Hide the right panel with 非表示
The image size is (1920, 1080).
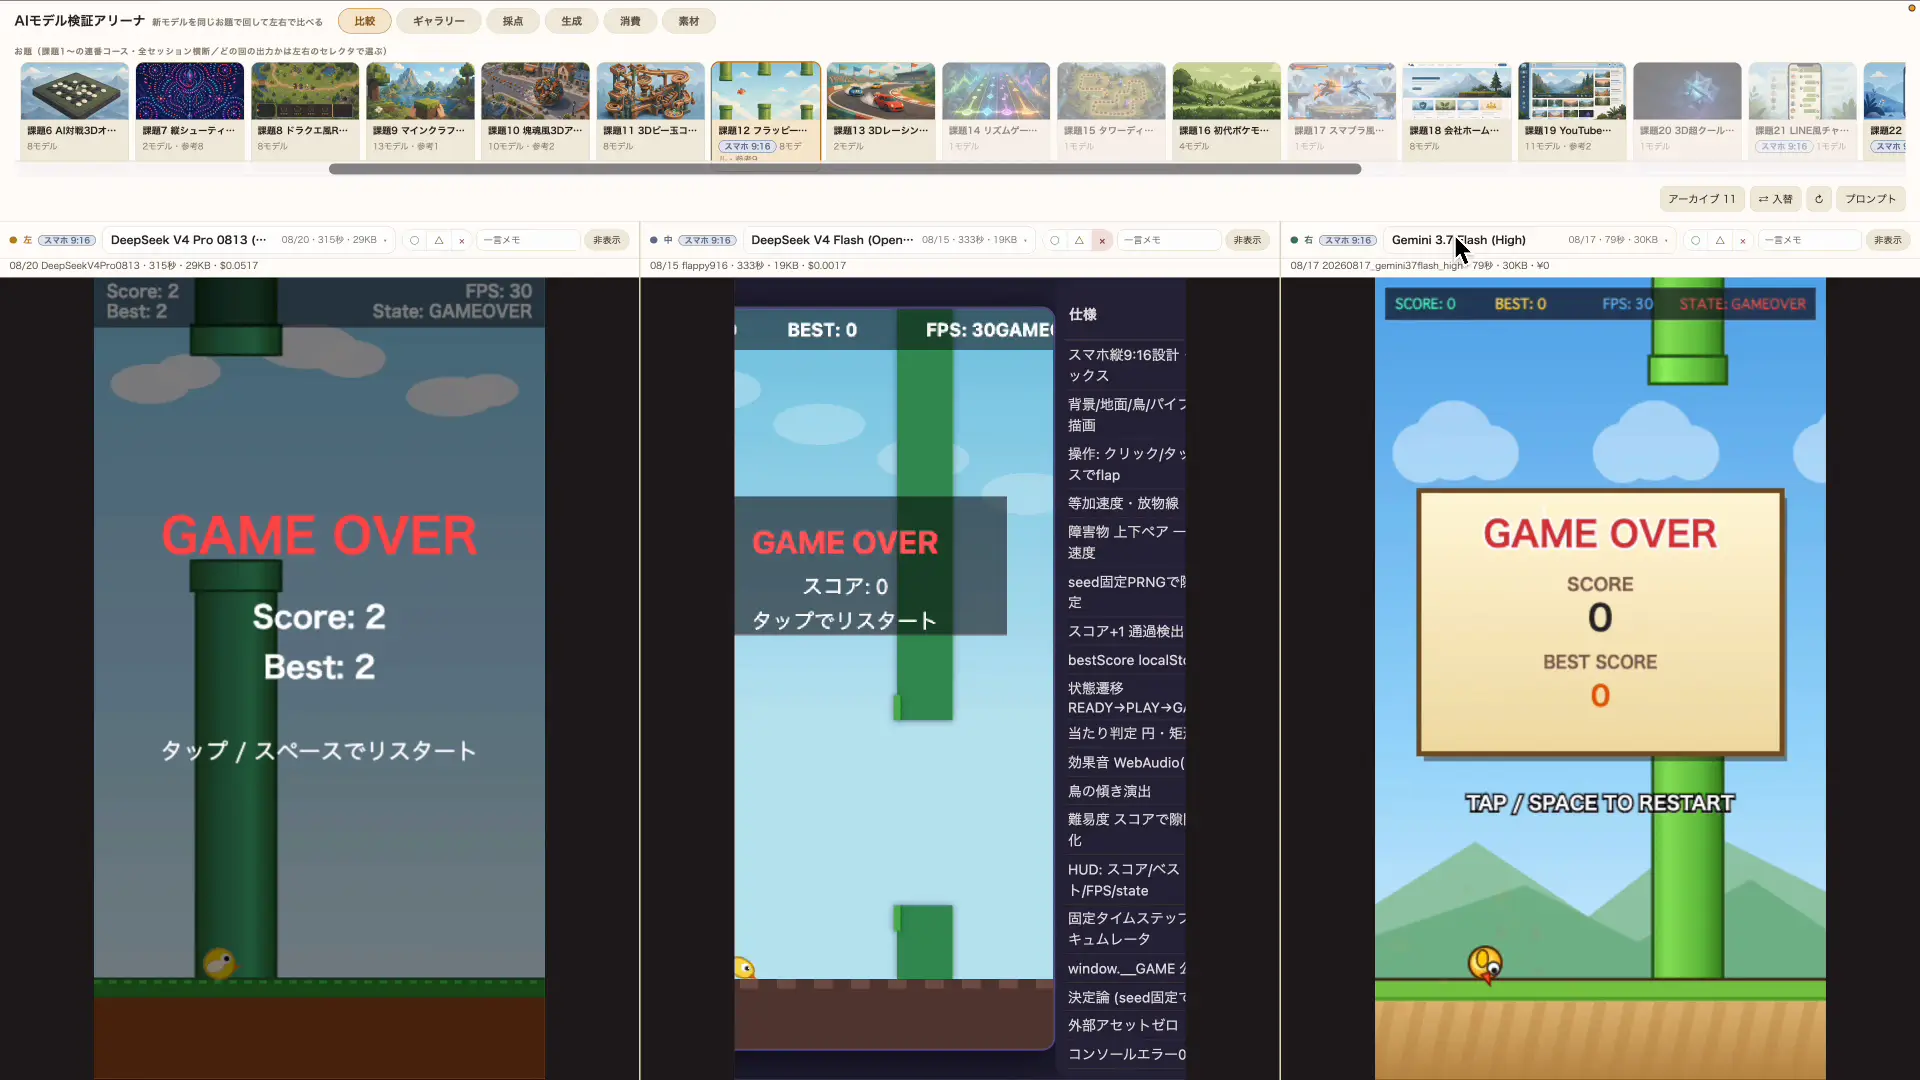(1887, 240)
